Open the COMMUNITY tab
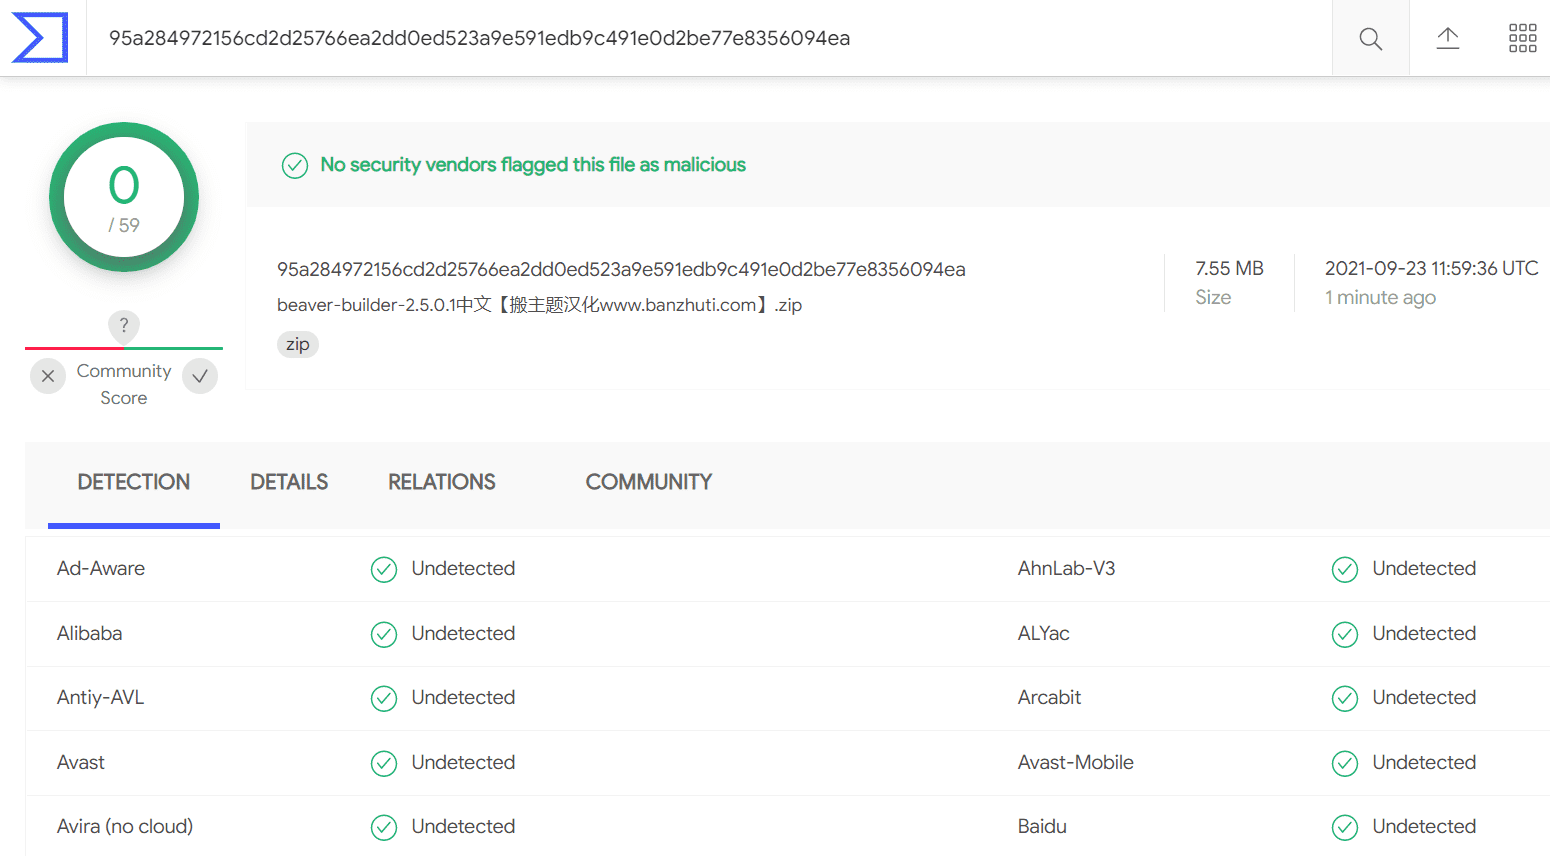Screen dimensions: 1550x856 click(x=649, y=482)
